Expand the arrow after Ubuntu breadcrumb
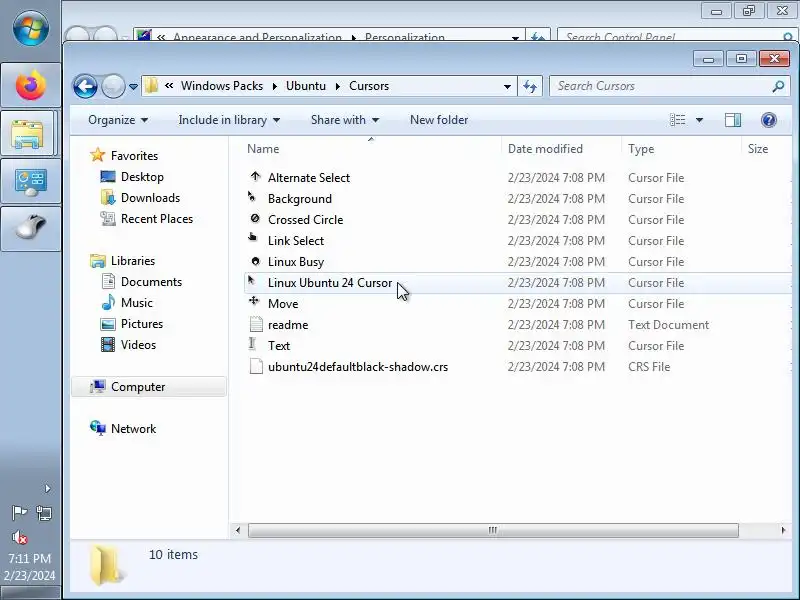 point(338,86)
